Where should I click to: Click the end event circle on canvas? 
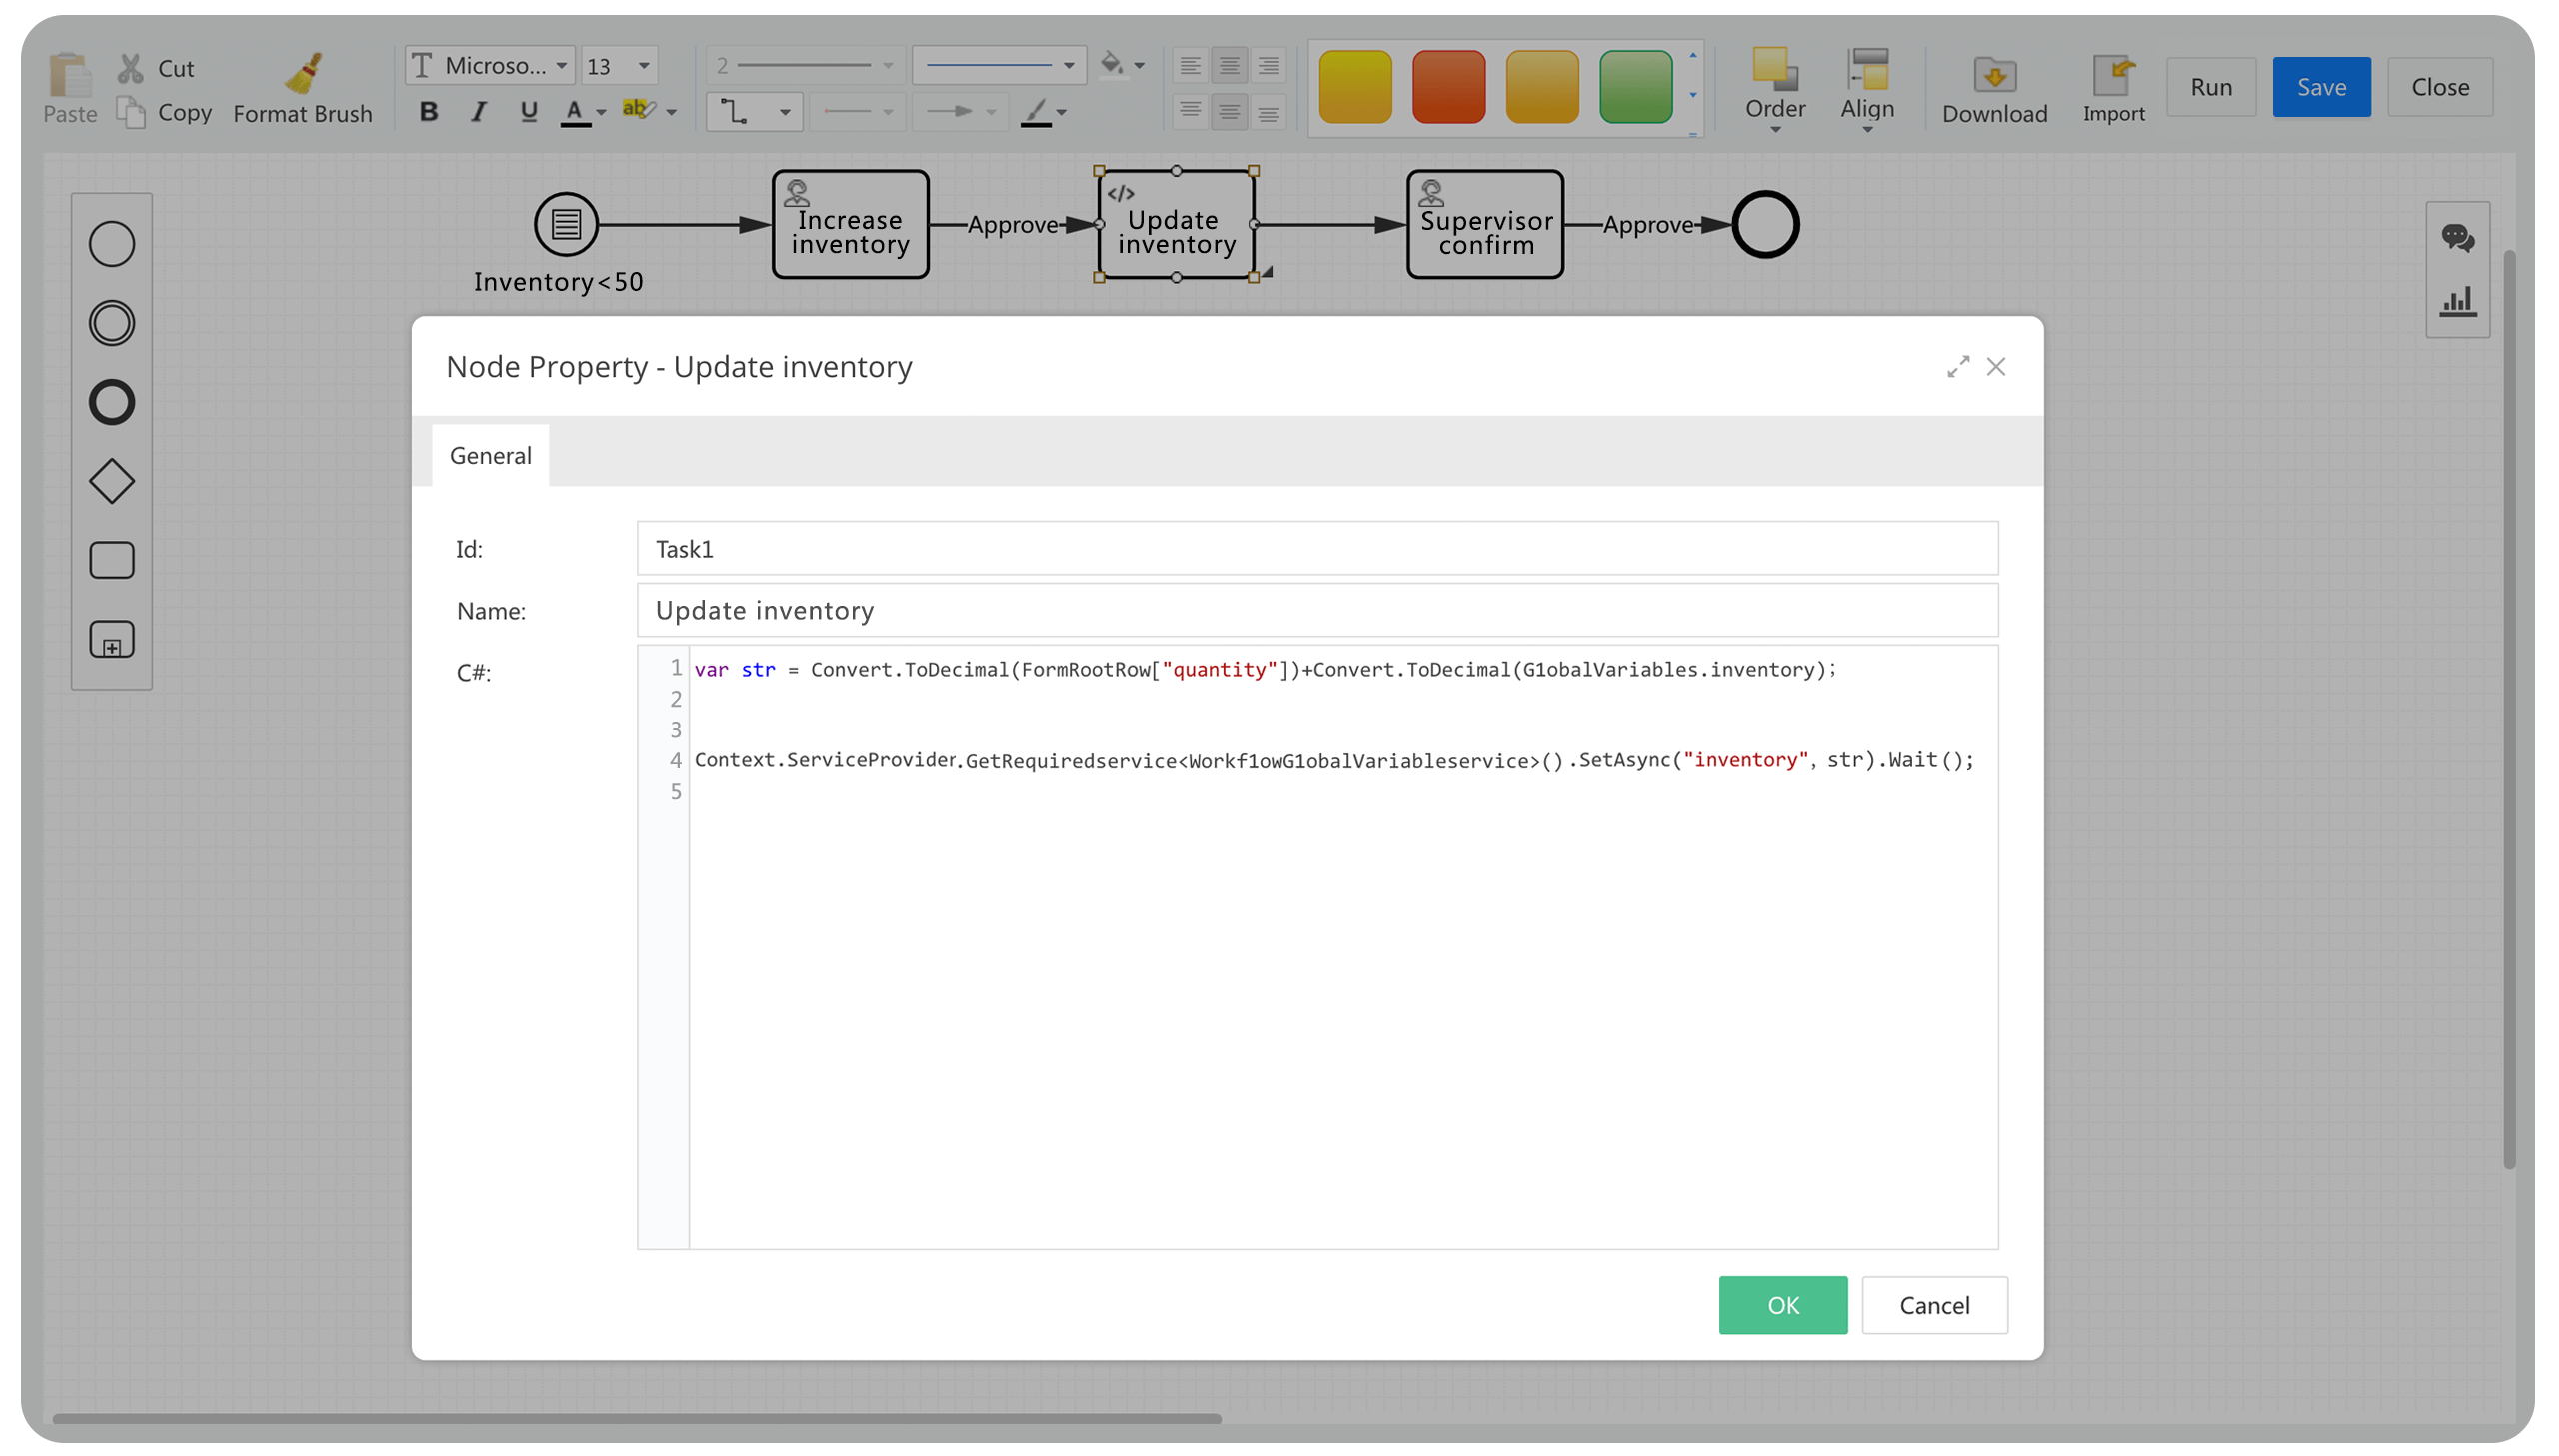pyautogui.click(x=1765, y=224)
